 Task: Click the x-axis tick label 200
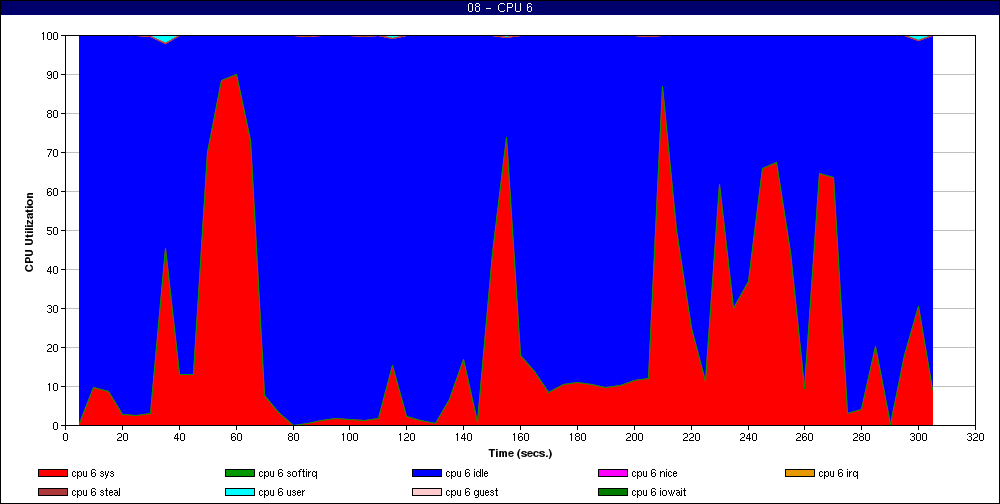pyautogui.click(x=634, y=437)
